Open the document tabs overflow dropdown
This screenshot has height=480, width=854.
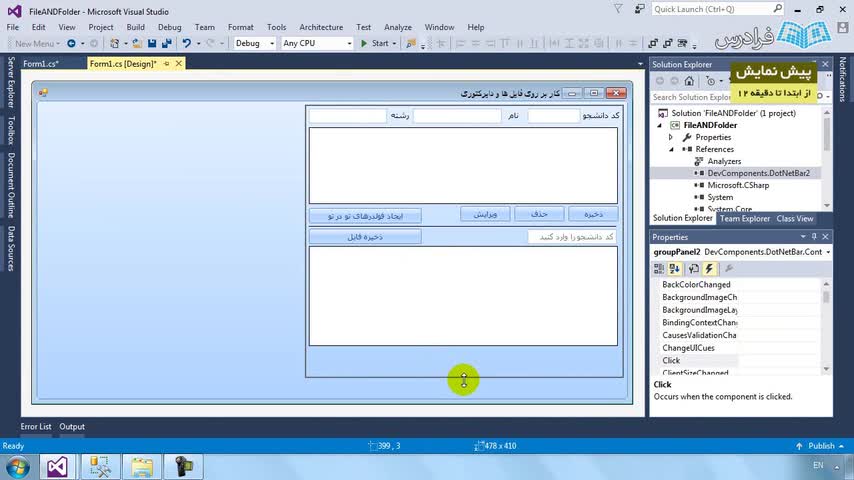coord(640,64)
